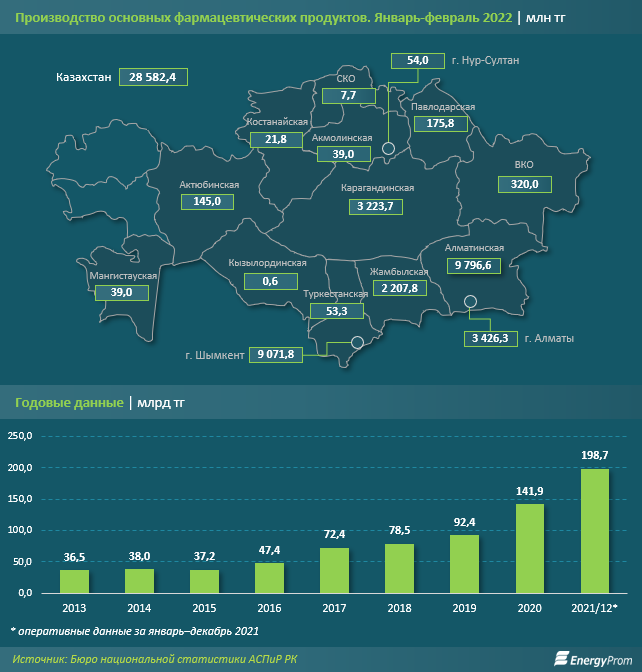This screenshot has width=642, height=672.
Task: Click the Кызылординская value 0,6 box
Action: pyautogui.click(x=270, y=281)
